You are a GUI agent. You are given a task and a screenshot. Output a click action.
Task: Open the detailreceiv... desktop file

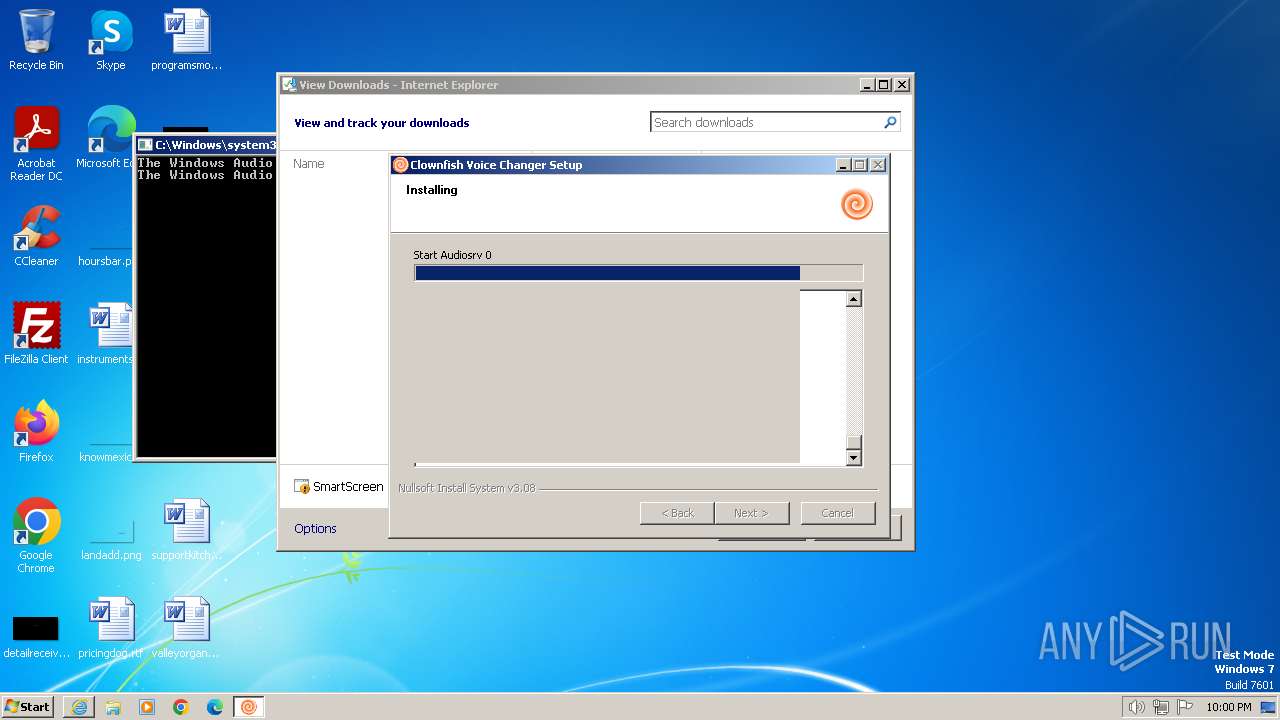click(36, 635)
